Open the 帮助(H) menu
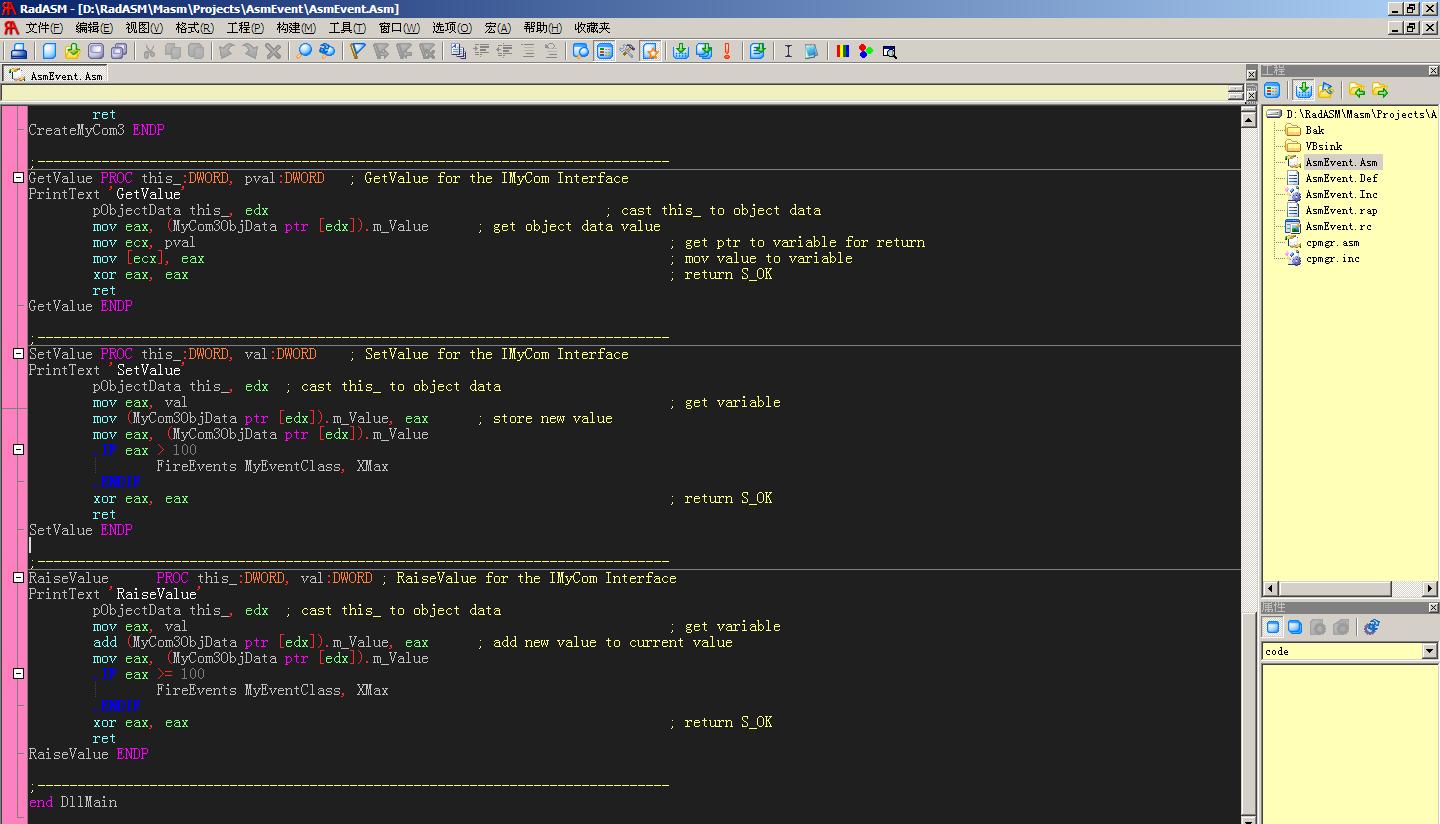This screenshot has width=1440, height=824. tap(543, 28)
